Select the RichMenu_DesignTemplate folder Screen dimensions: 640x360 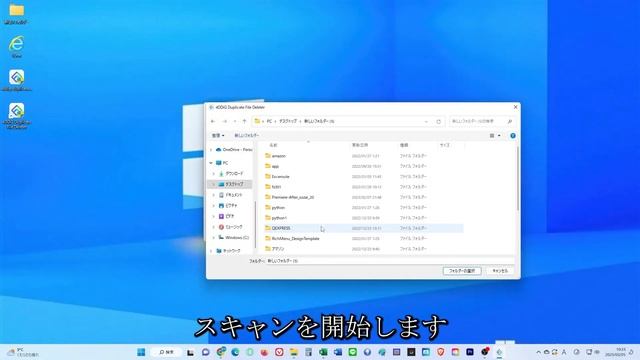point(296,238)
